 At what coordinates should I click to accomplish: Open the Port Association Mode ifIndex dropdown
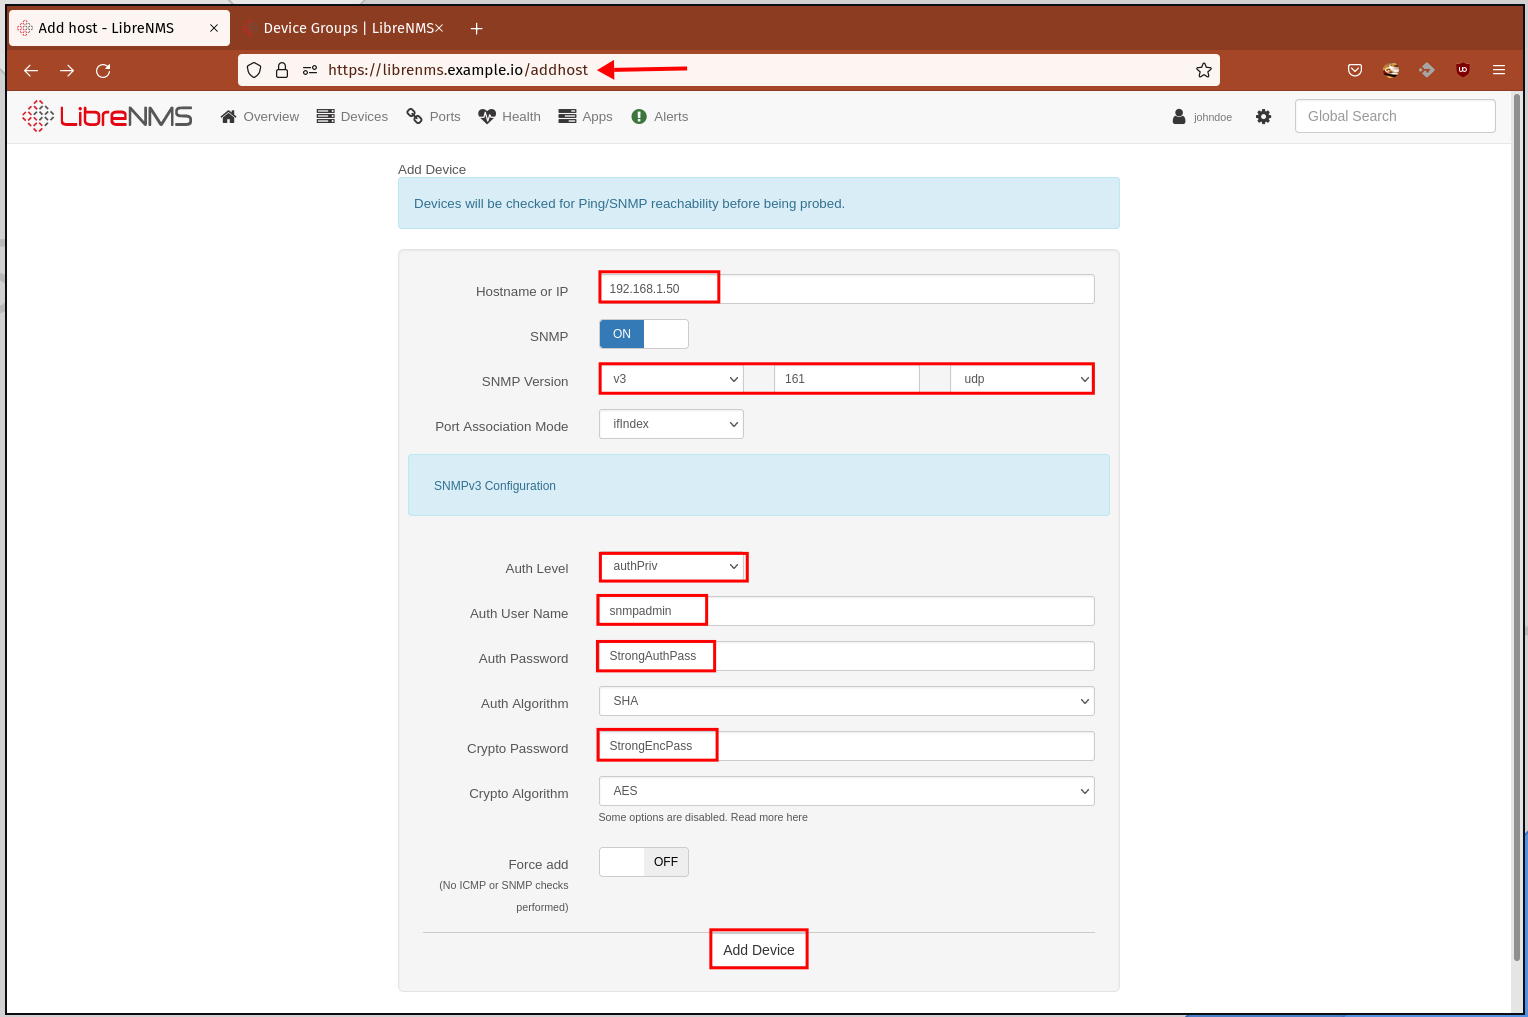click(x=671, y=424)
